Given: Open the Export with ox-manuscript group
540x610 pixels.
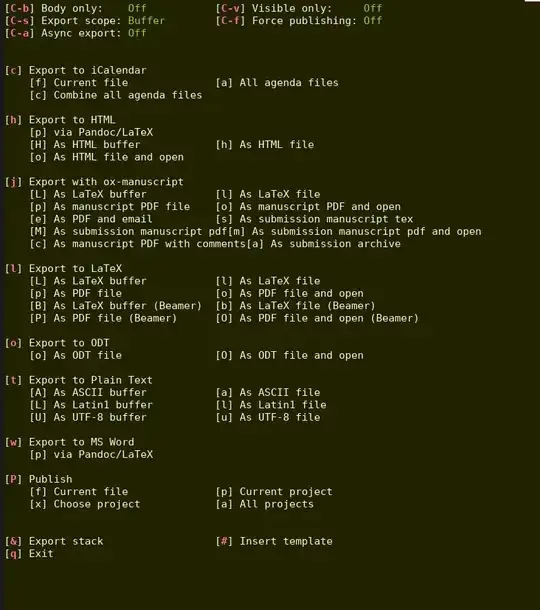Looking at the screenshot, I should [94, 182].
